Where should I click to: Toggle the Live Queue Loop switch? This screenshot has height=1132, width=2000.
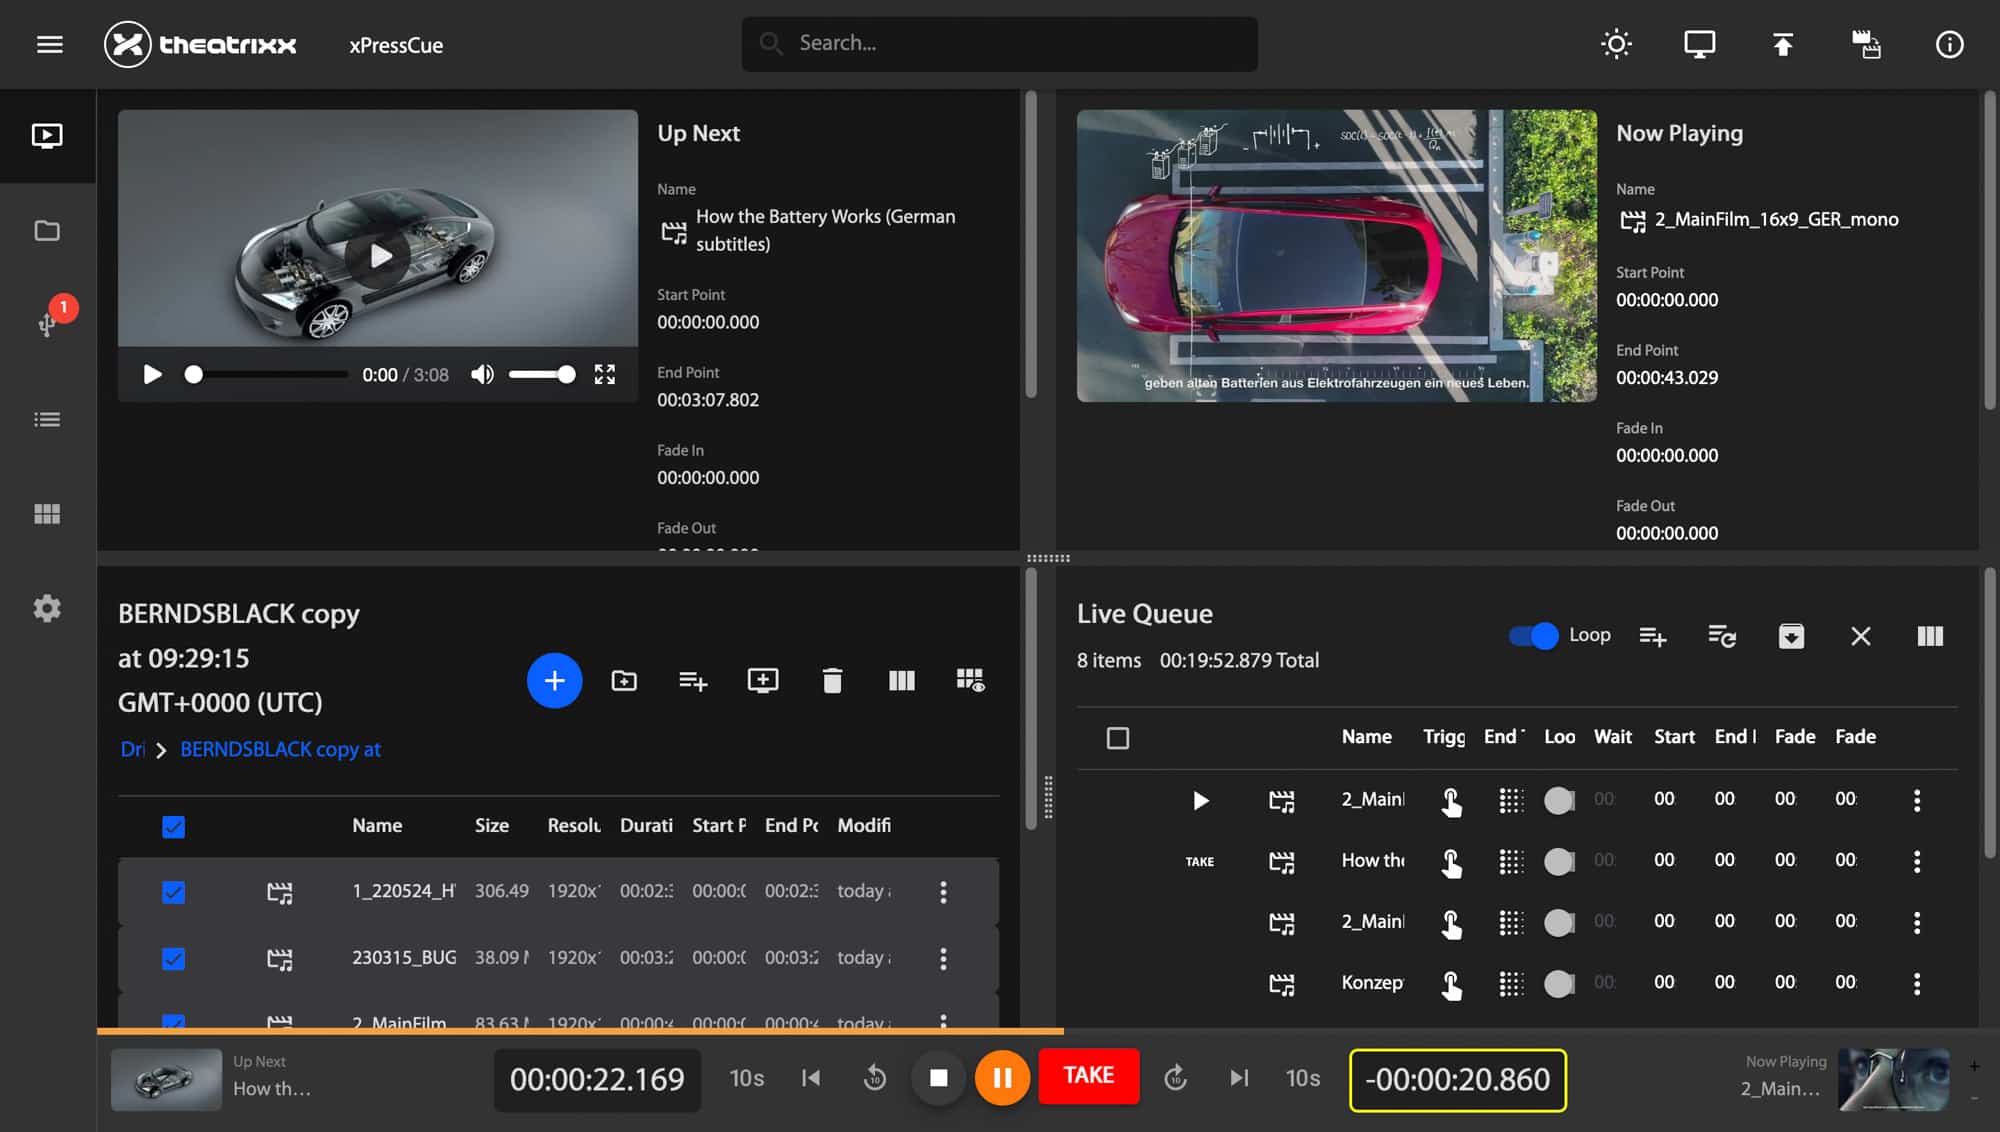tap(1534, 636)
